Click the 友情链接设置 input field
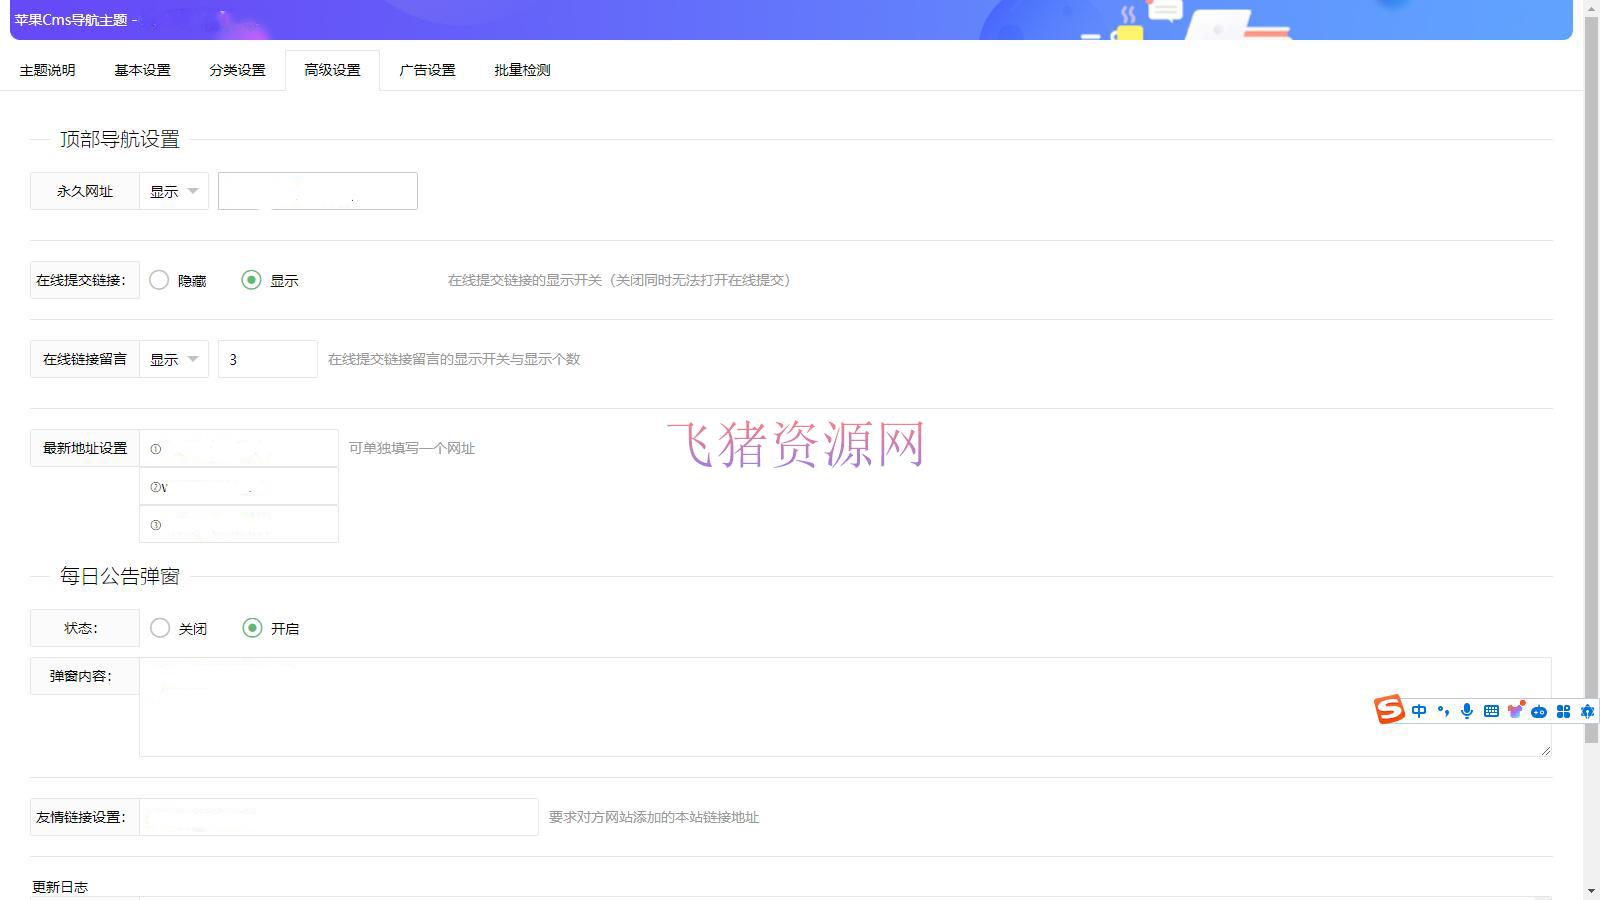 pyautogui.click(x=338, y=816)
